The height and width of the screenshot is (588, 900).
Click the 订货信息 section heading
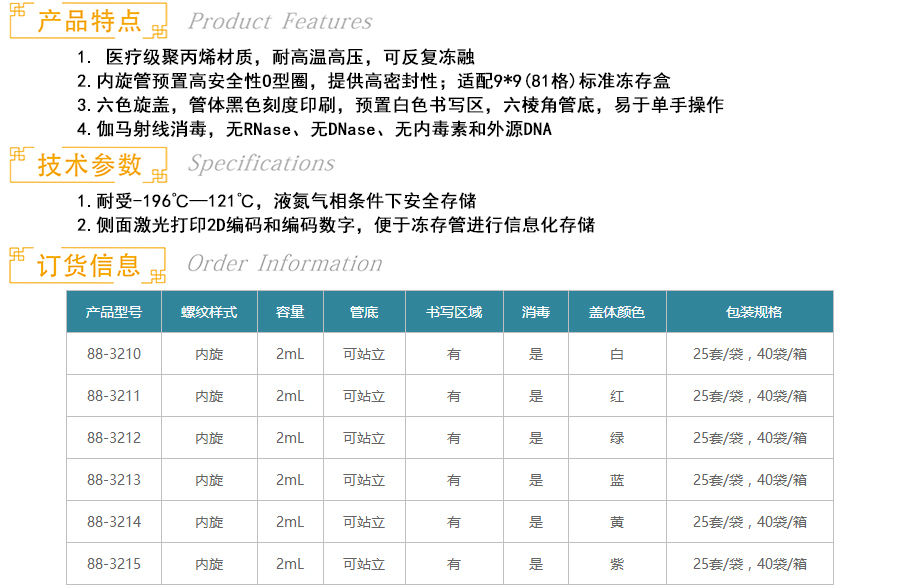point(89,265)
